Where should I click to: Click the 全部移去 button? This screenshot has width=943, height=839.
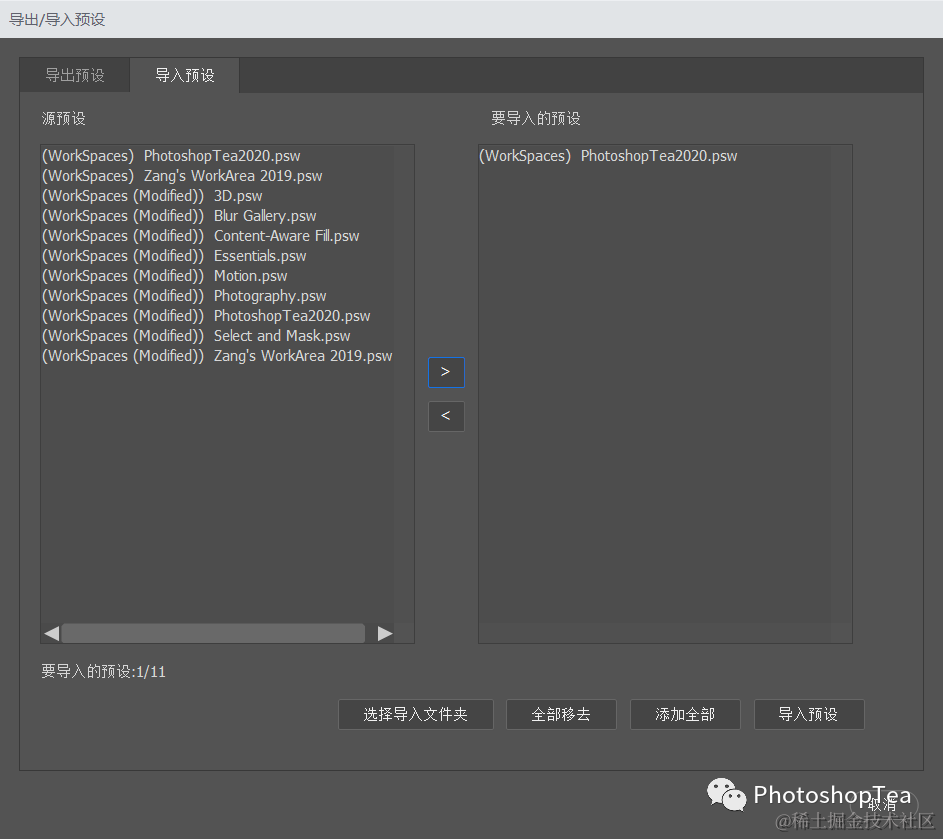point(561,715)
